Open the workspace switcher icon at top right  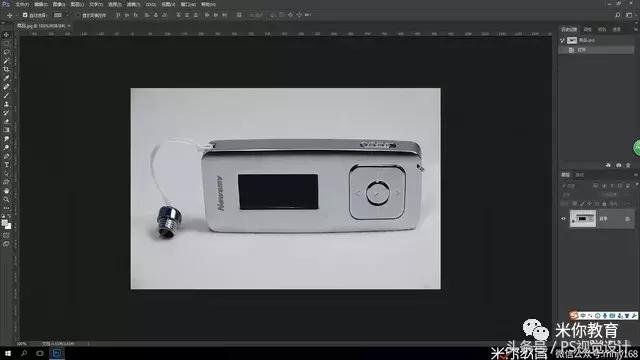[x=629, y=15]
